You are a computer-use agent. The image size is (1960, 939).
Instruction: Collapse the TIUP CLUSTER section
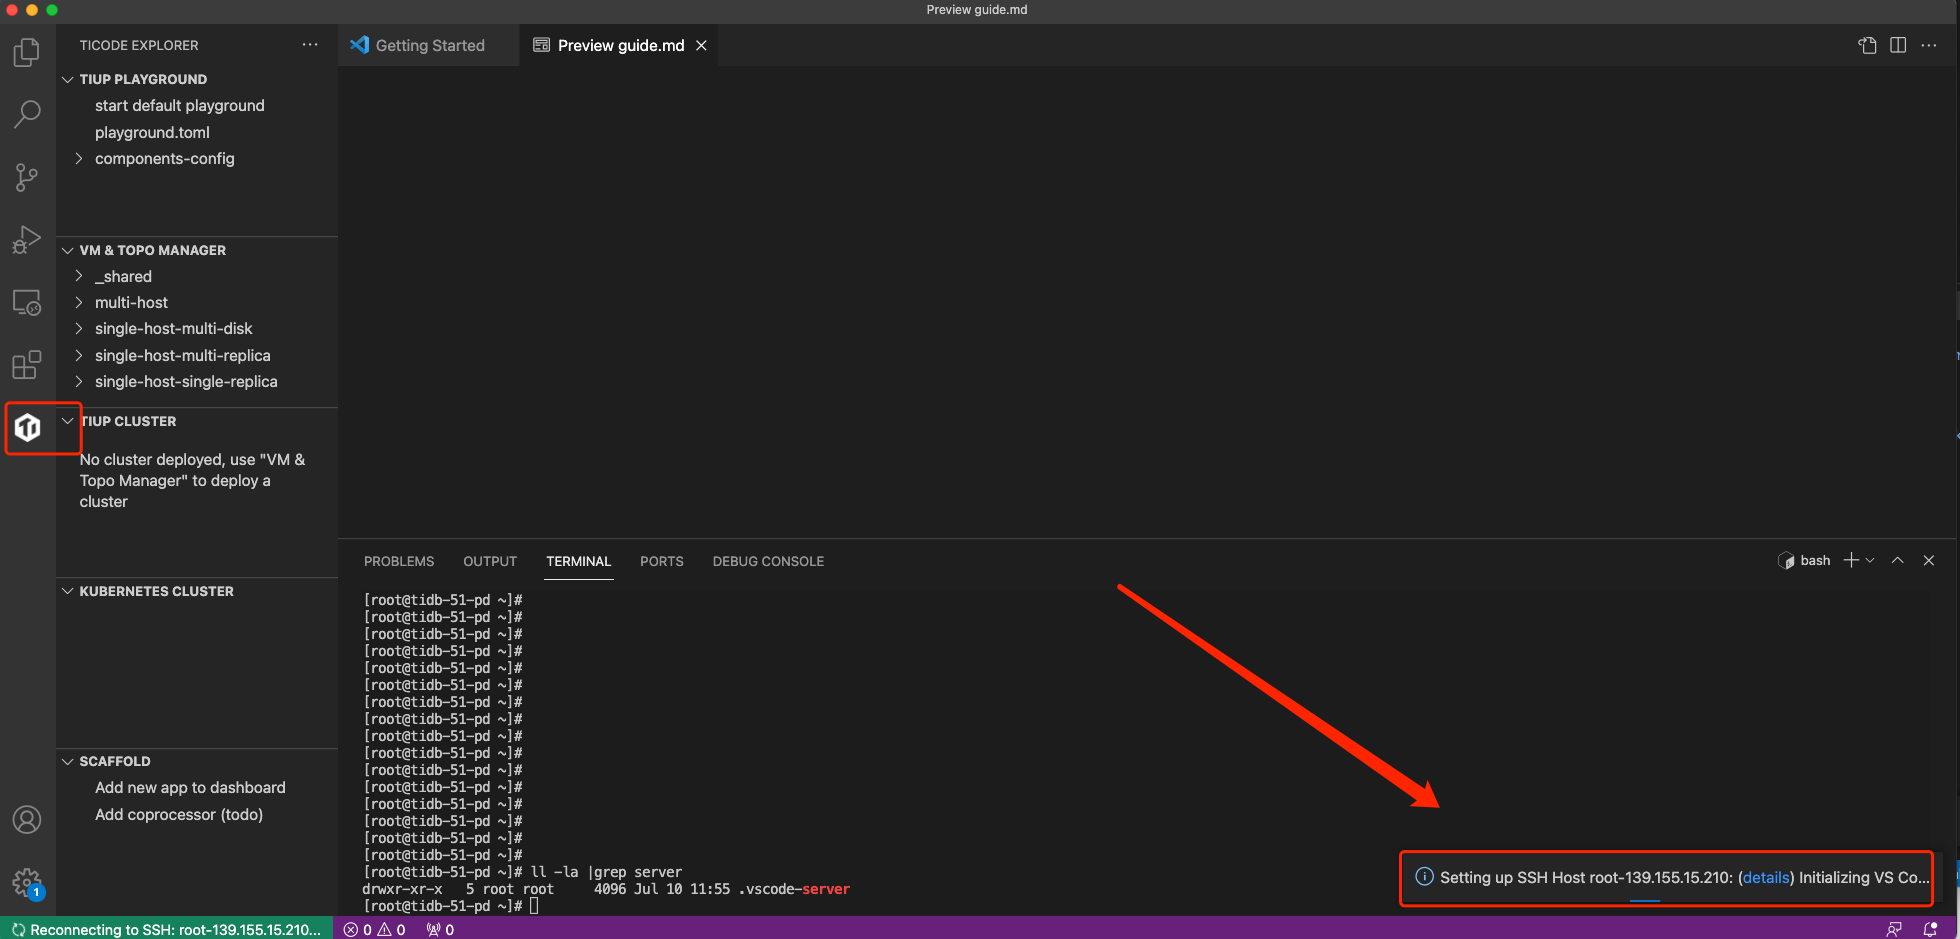pos(68,421)
